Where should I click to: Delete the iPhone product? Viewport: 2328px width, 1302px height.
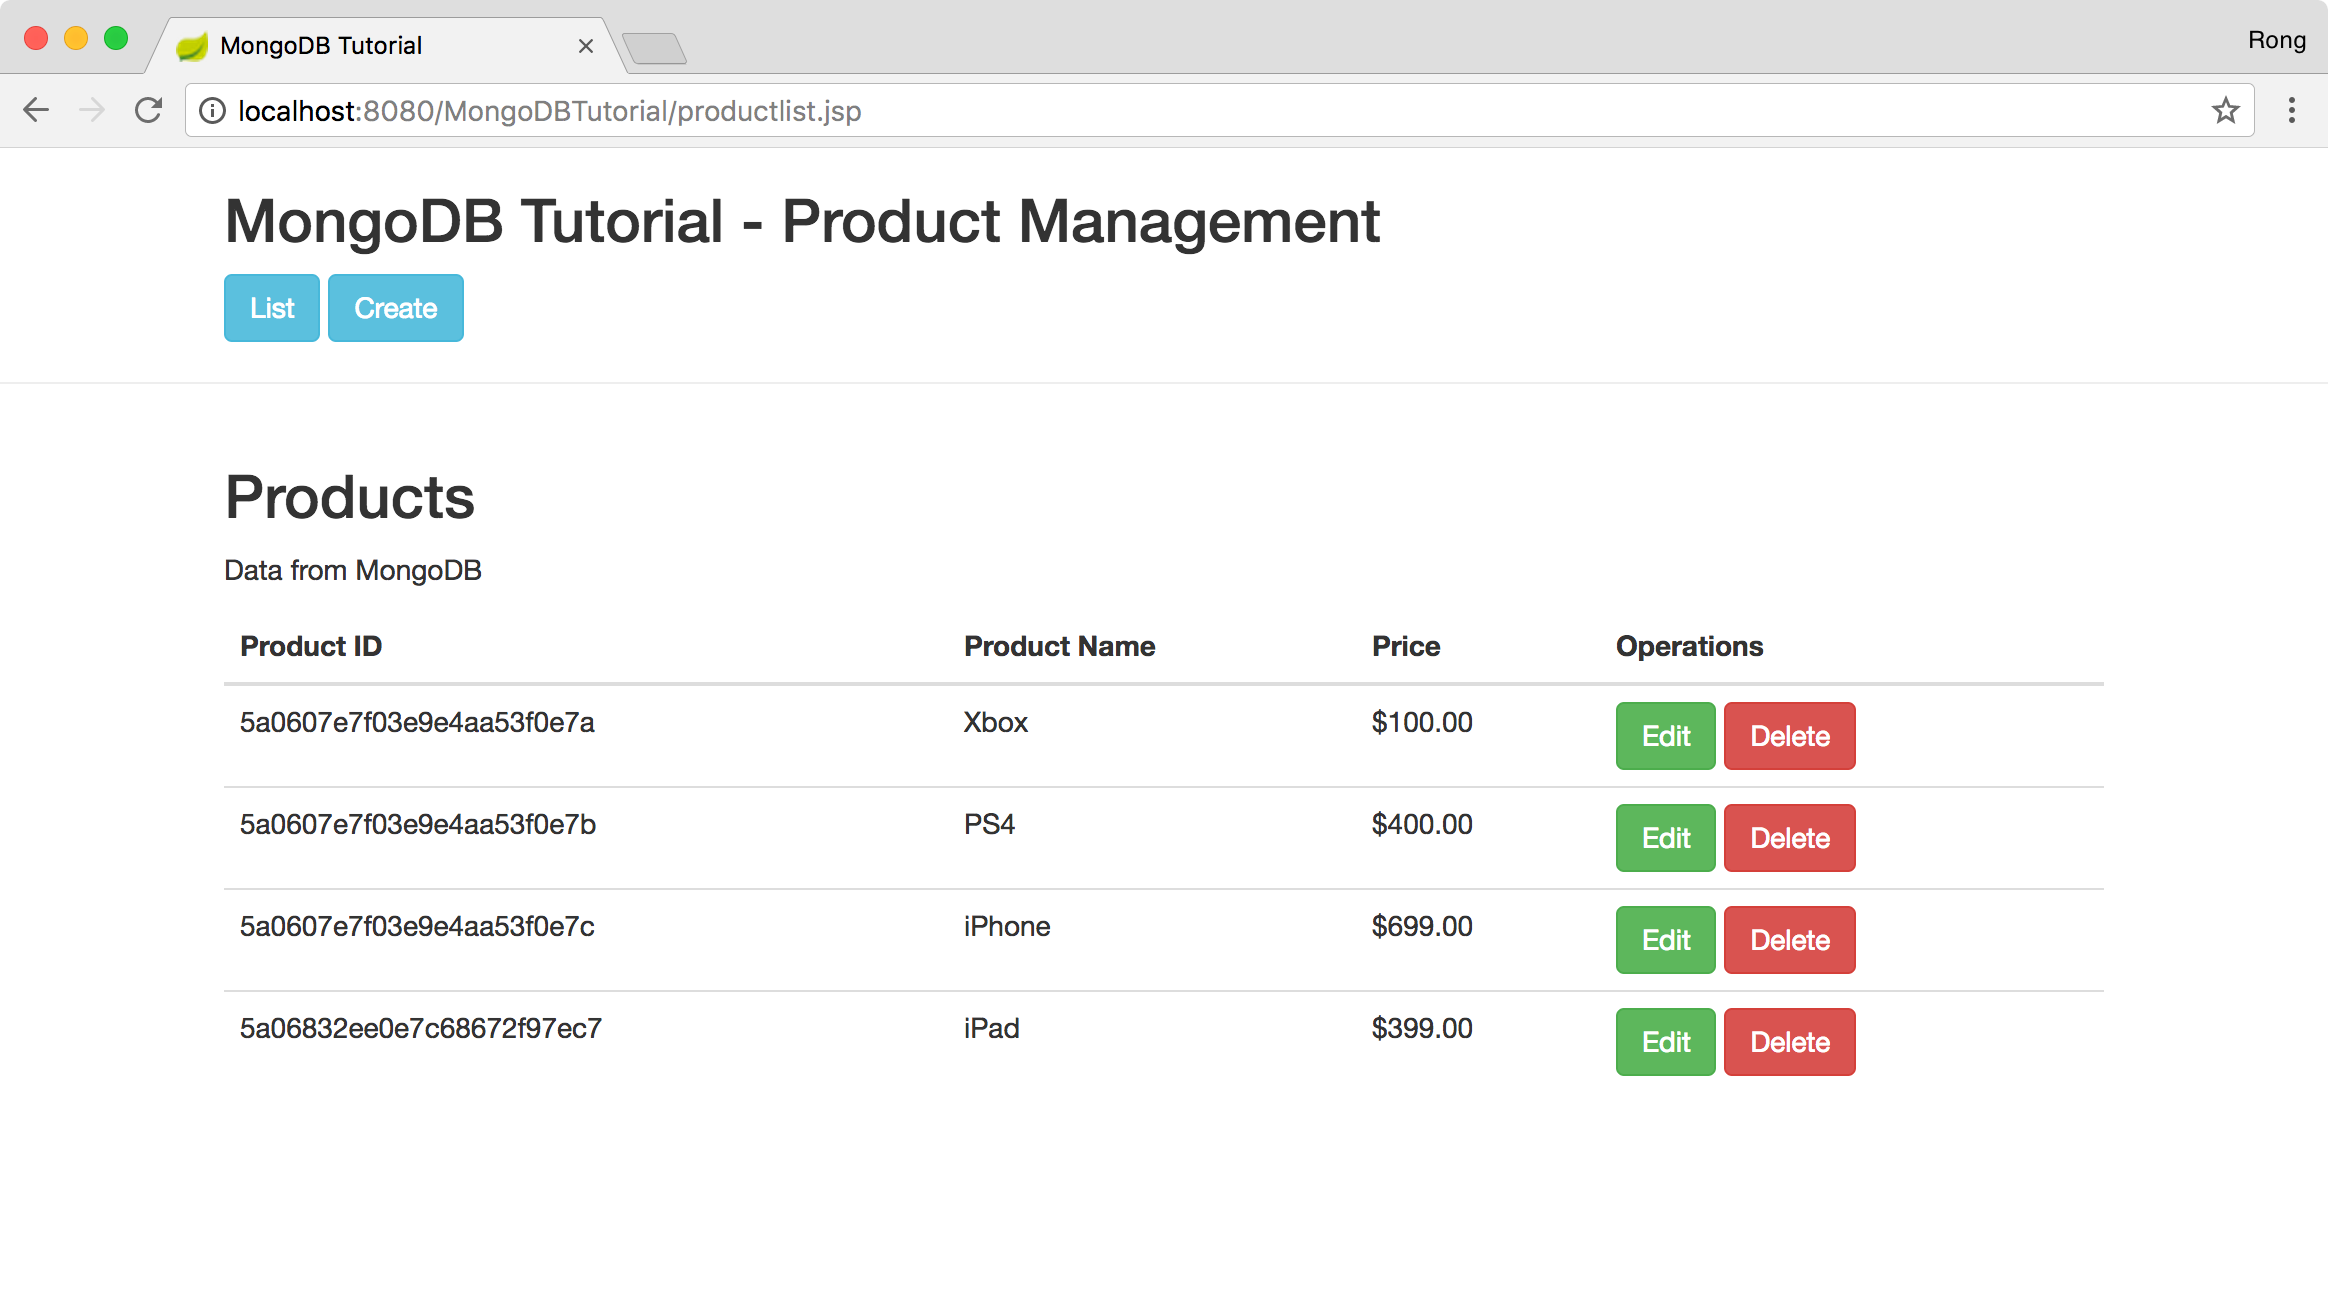[x=1790, y=940]
